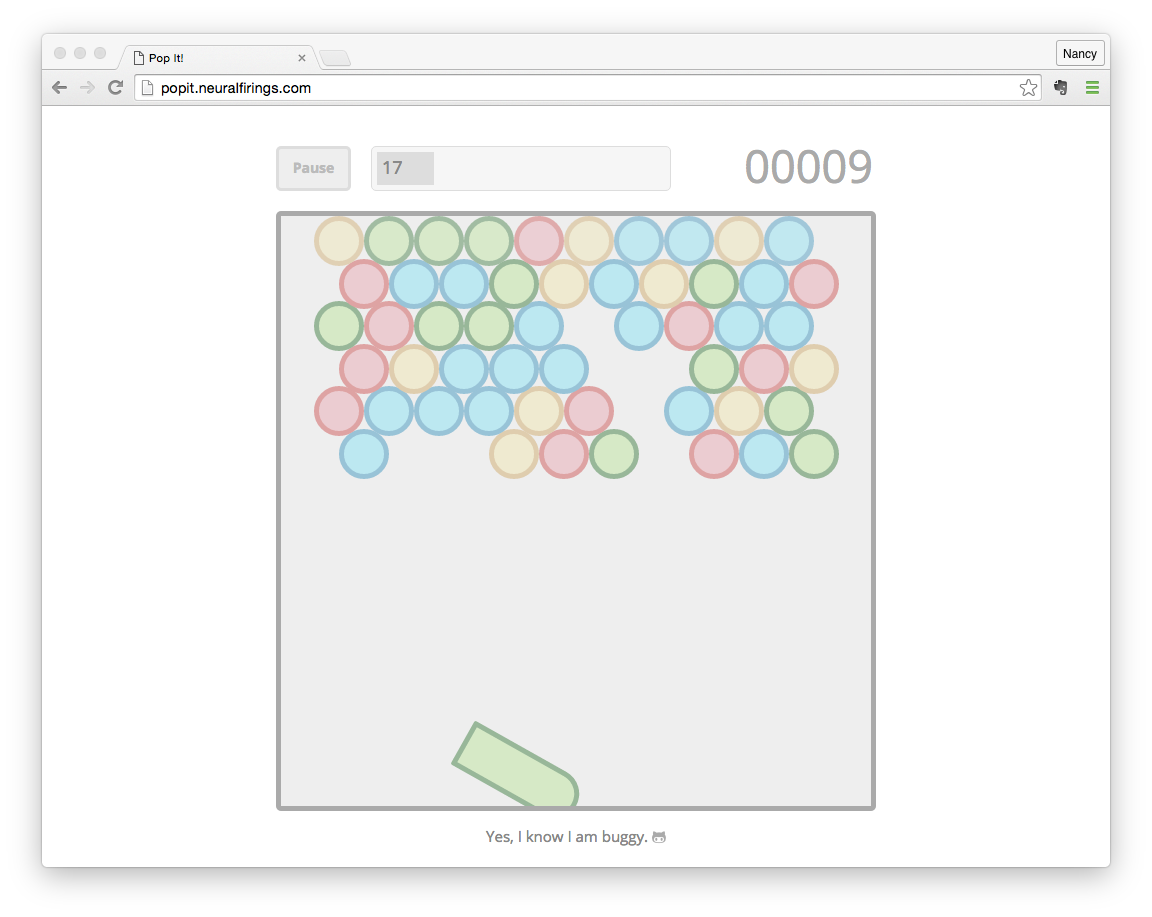This screenshot has width=1152, height=917.
Task: Reload the Pop It! page
Action: [116, 88]
